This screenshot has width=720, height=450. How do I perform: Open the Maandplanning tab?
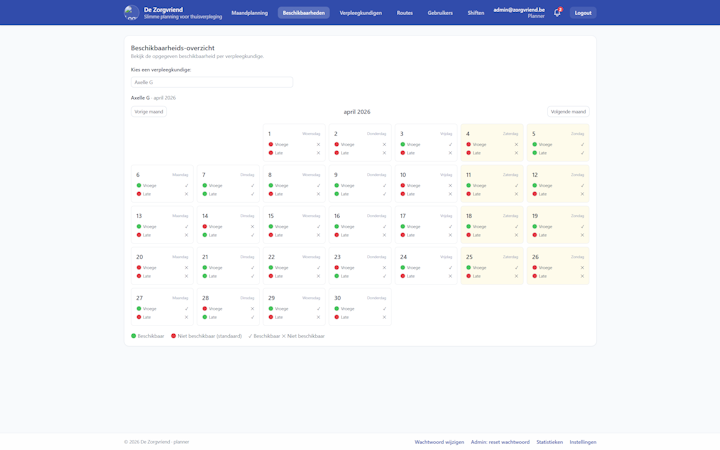(x=249, y=13)
